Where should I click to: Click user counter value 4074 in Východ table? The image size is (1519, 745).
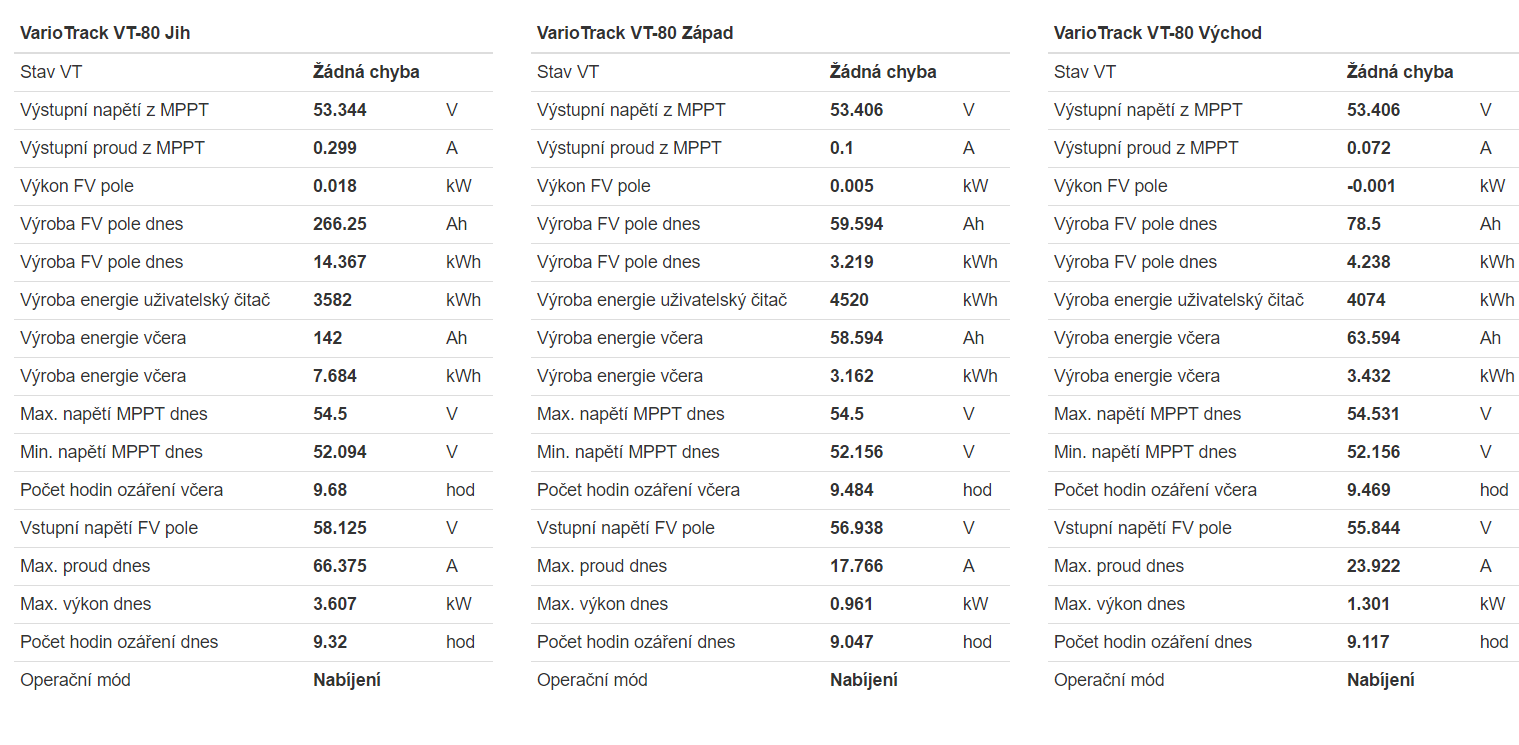coord(1366,300)
